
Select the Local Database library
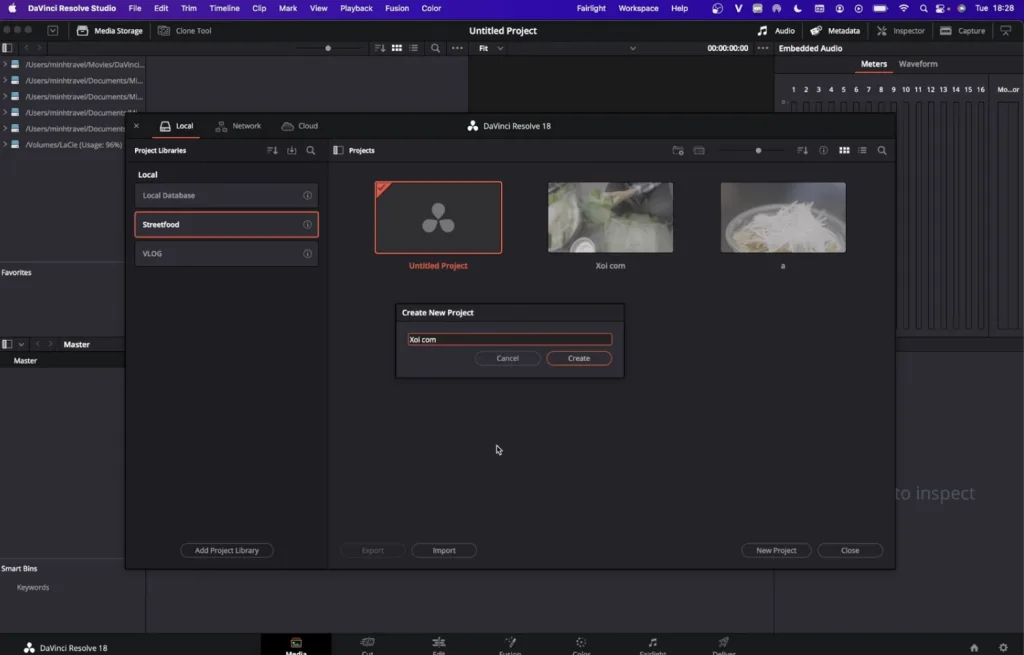pyautogui.click(x=226, y=195)
